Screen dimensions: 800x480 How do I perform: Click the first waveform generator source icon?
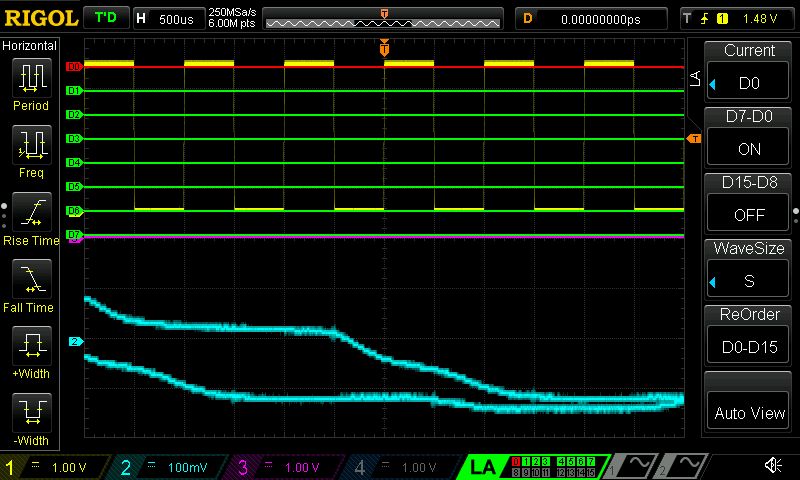coord(632,465)
